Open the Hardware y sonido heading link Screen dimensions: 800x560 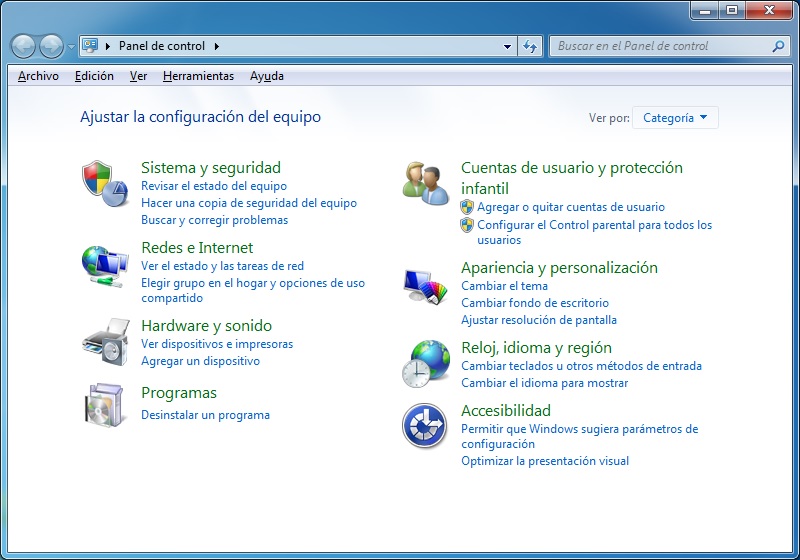click(206, 325)
